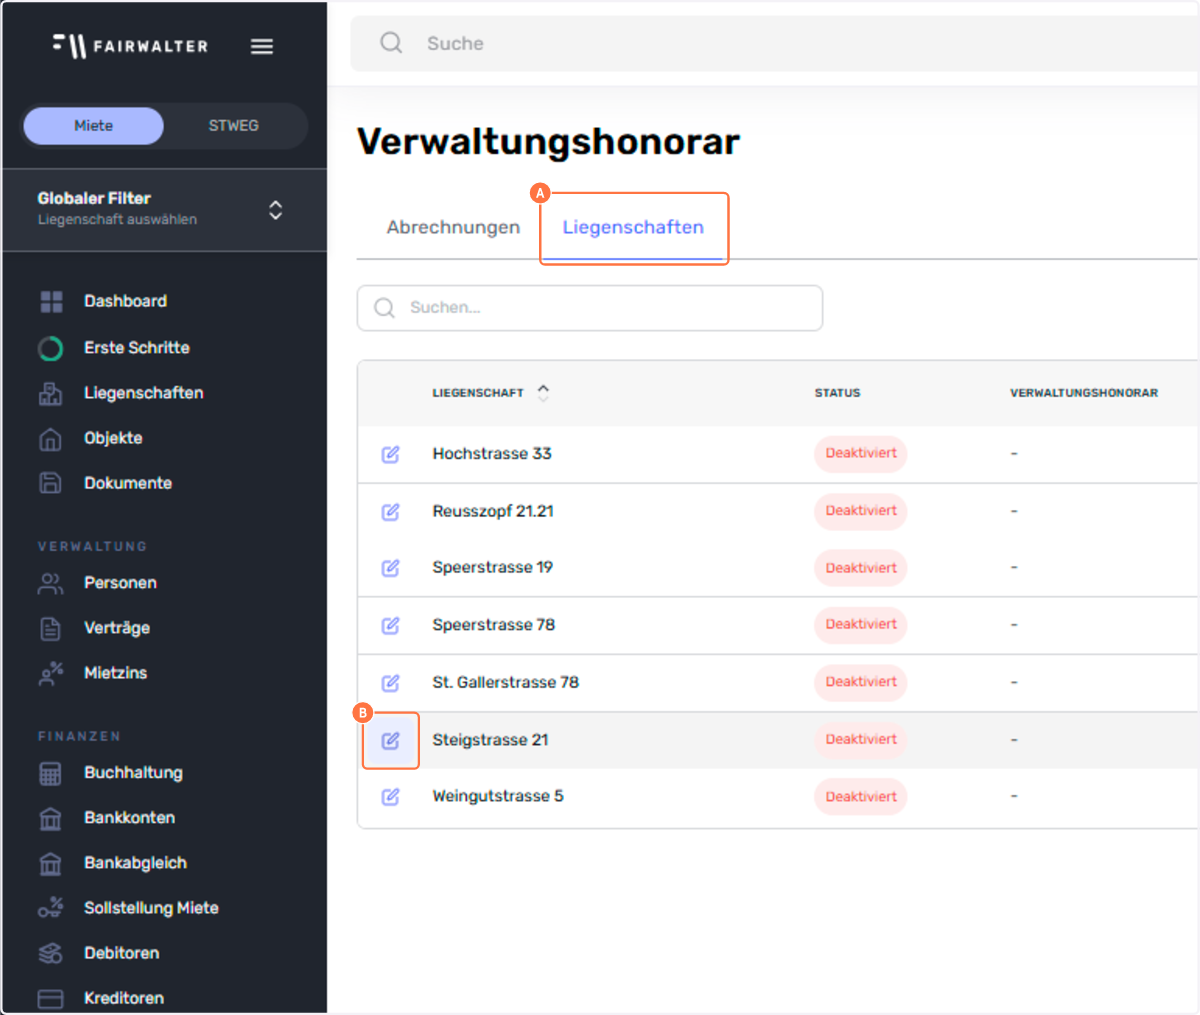Image resolution: width=1200 pixels, height=1015 pixels.
Task: Click edit icon next to Reusszopf 21.21
Action: [390, 512]
